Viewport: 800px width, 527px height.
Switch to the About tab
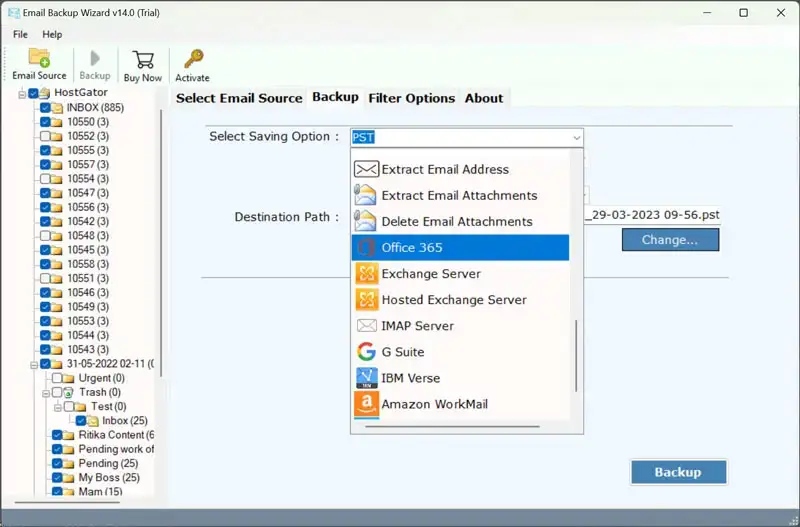484,98
